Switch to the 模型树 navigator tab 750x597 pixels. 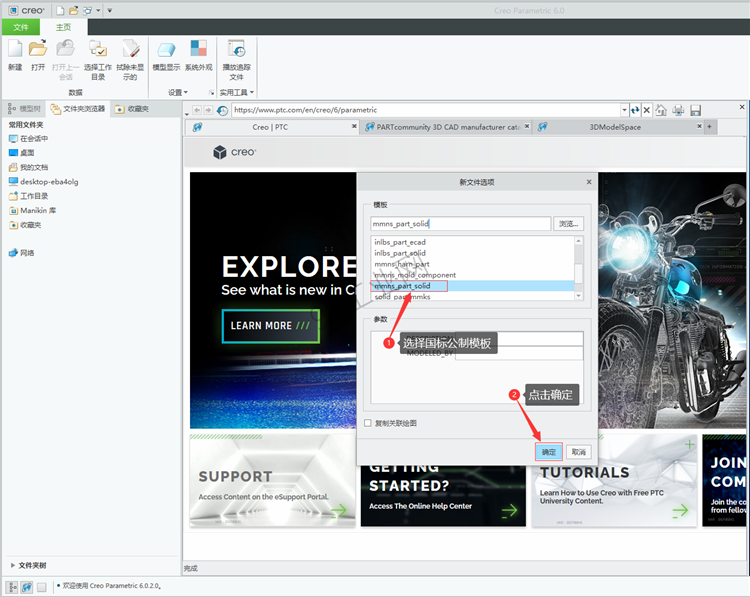click(24, 109)
